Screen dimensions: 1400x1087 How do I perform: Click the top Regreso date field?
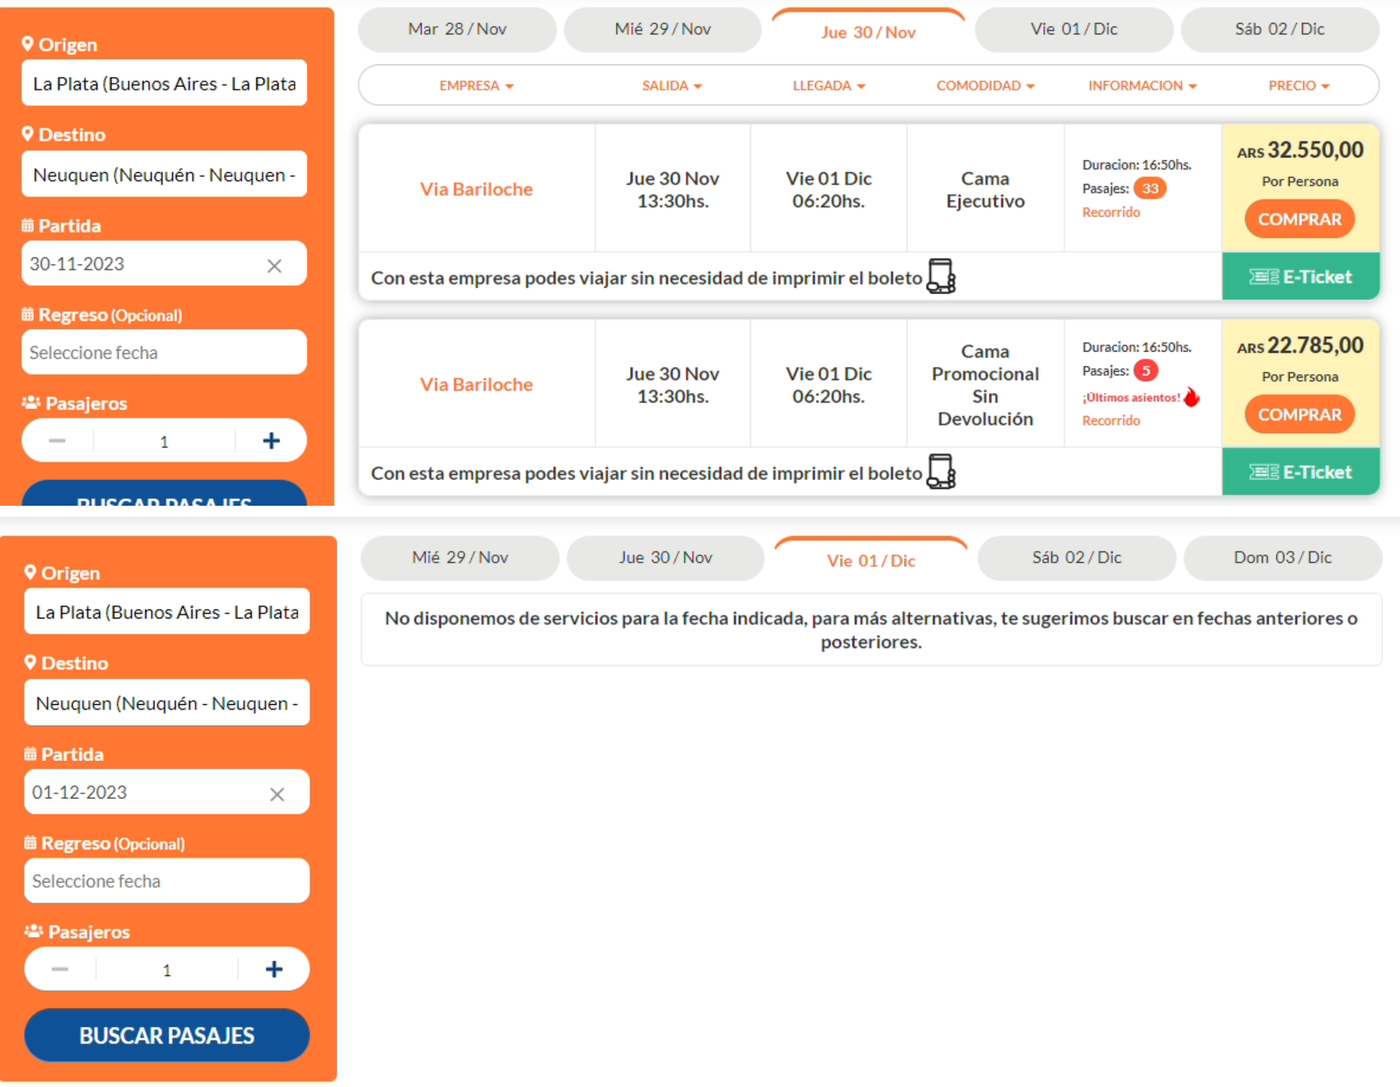[164, 353]
